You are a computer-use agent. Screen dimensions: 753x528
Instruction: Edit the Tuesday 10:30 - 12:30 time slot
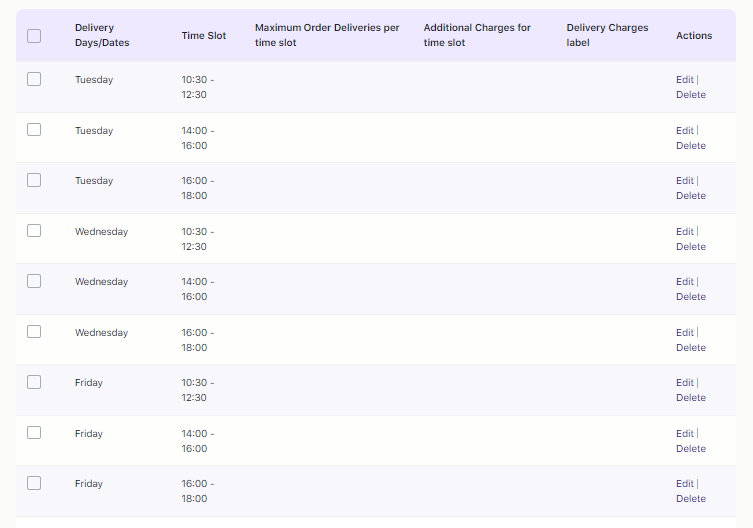click(684, 80)
